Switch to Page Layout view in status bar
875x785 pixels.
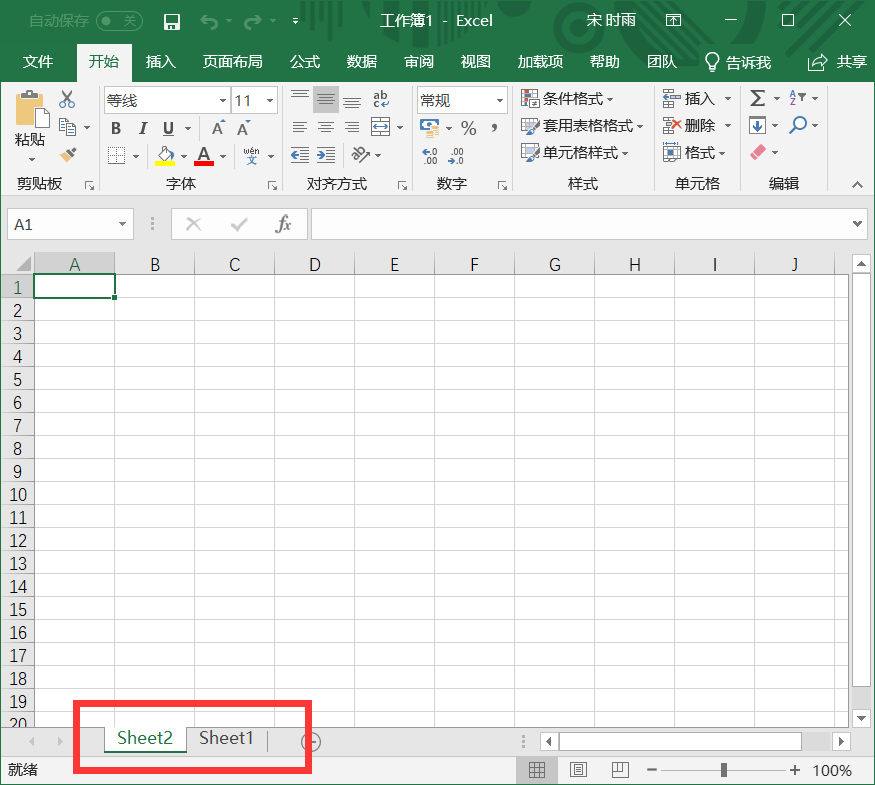[578, 770]
